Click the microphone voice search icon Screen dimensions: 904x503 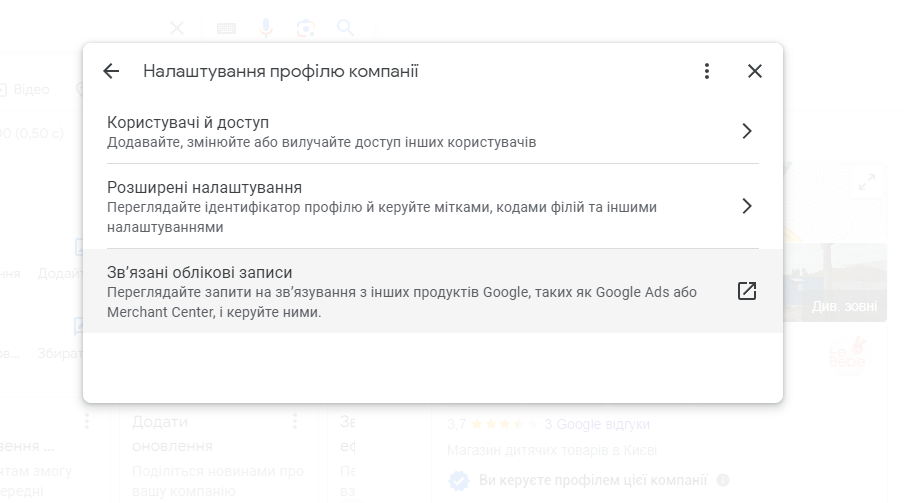click(266, 28)
